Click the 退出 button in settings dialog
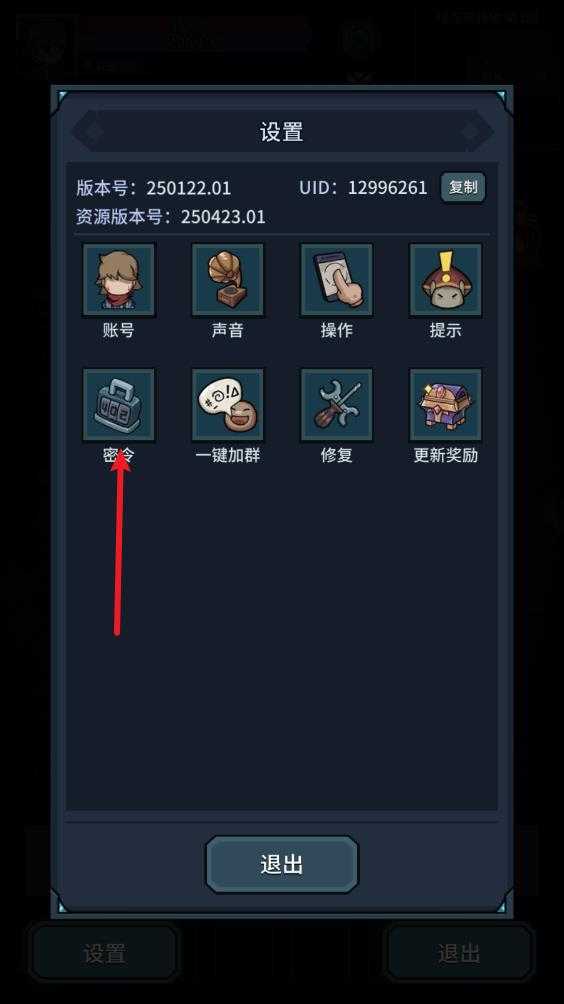The width and height of the screenshot is (564, 1004). point(282,864)
